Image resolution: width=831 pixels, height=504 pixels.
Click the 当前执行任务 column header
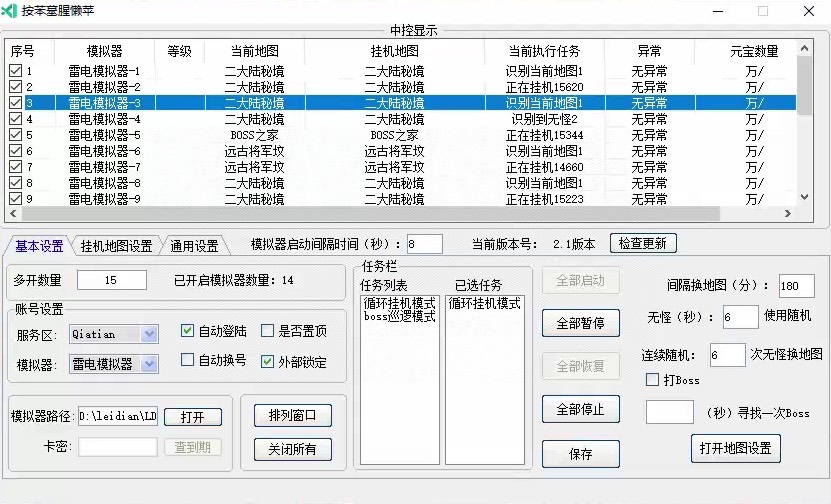(x=544, y=51)
